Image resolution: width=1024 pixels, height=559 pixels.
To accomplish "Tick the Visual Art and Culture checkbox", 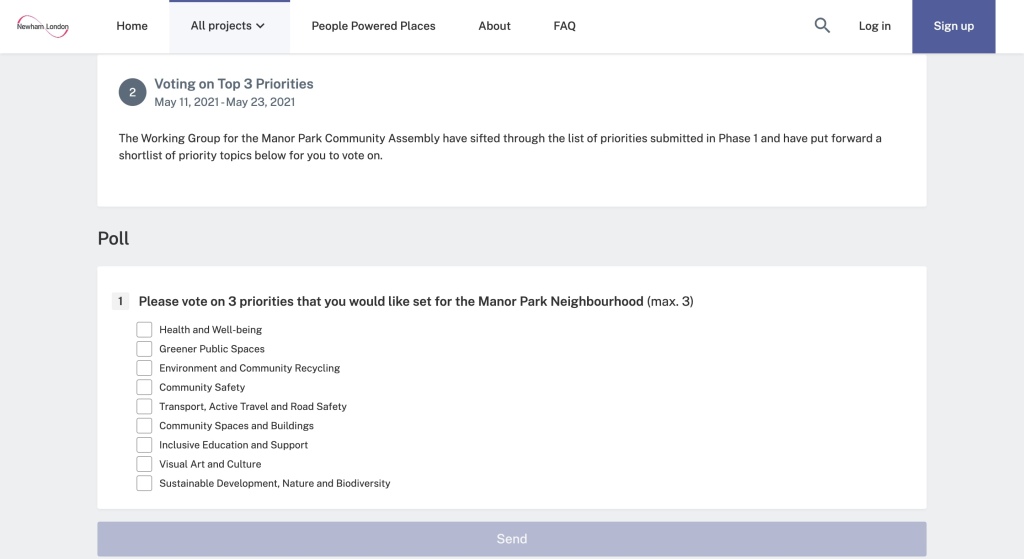I will tap(144, 464).
